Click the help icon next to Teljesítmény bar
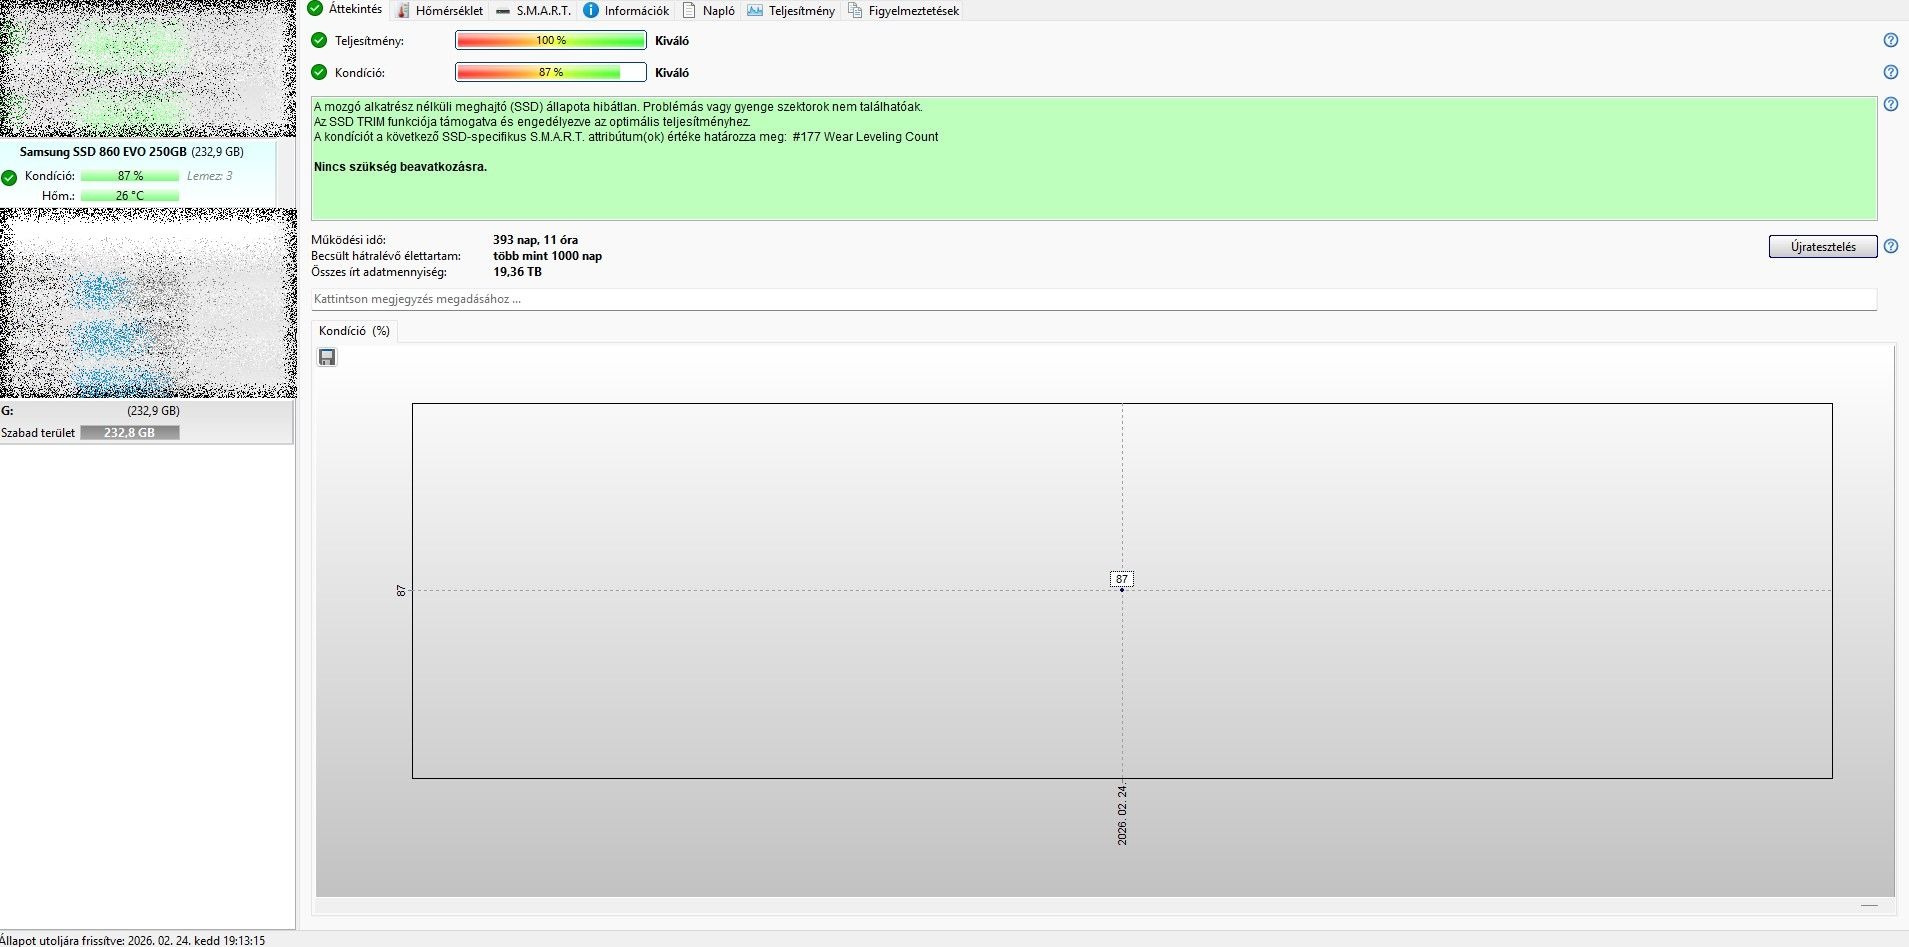 point(1890,41)
